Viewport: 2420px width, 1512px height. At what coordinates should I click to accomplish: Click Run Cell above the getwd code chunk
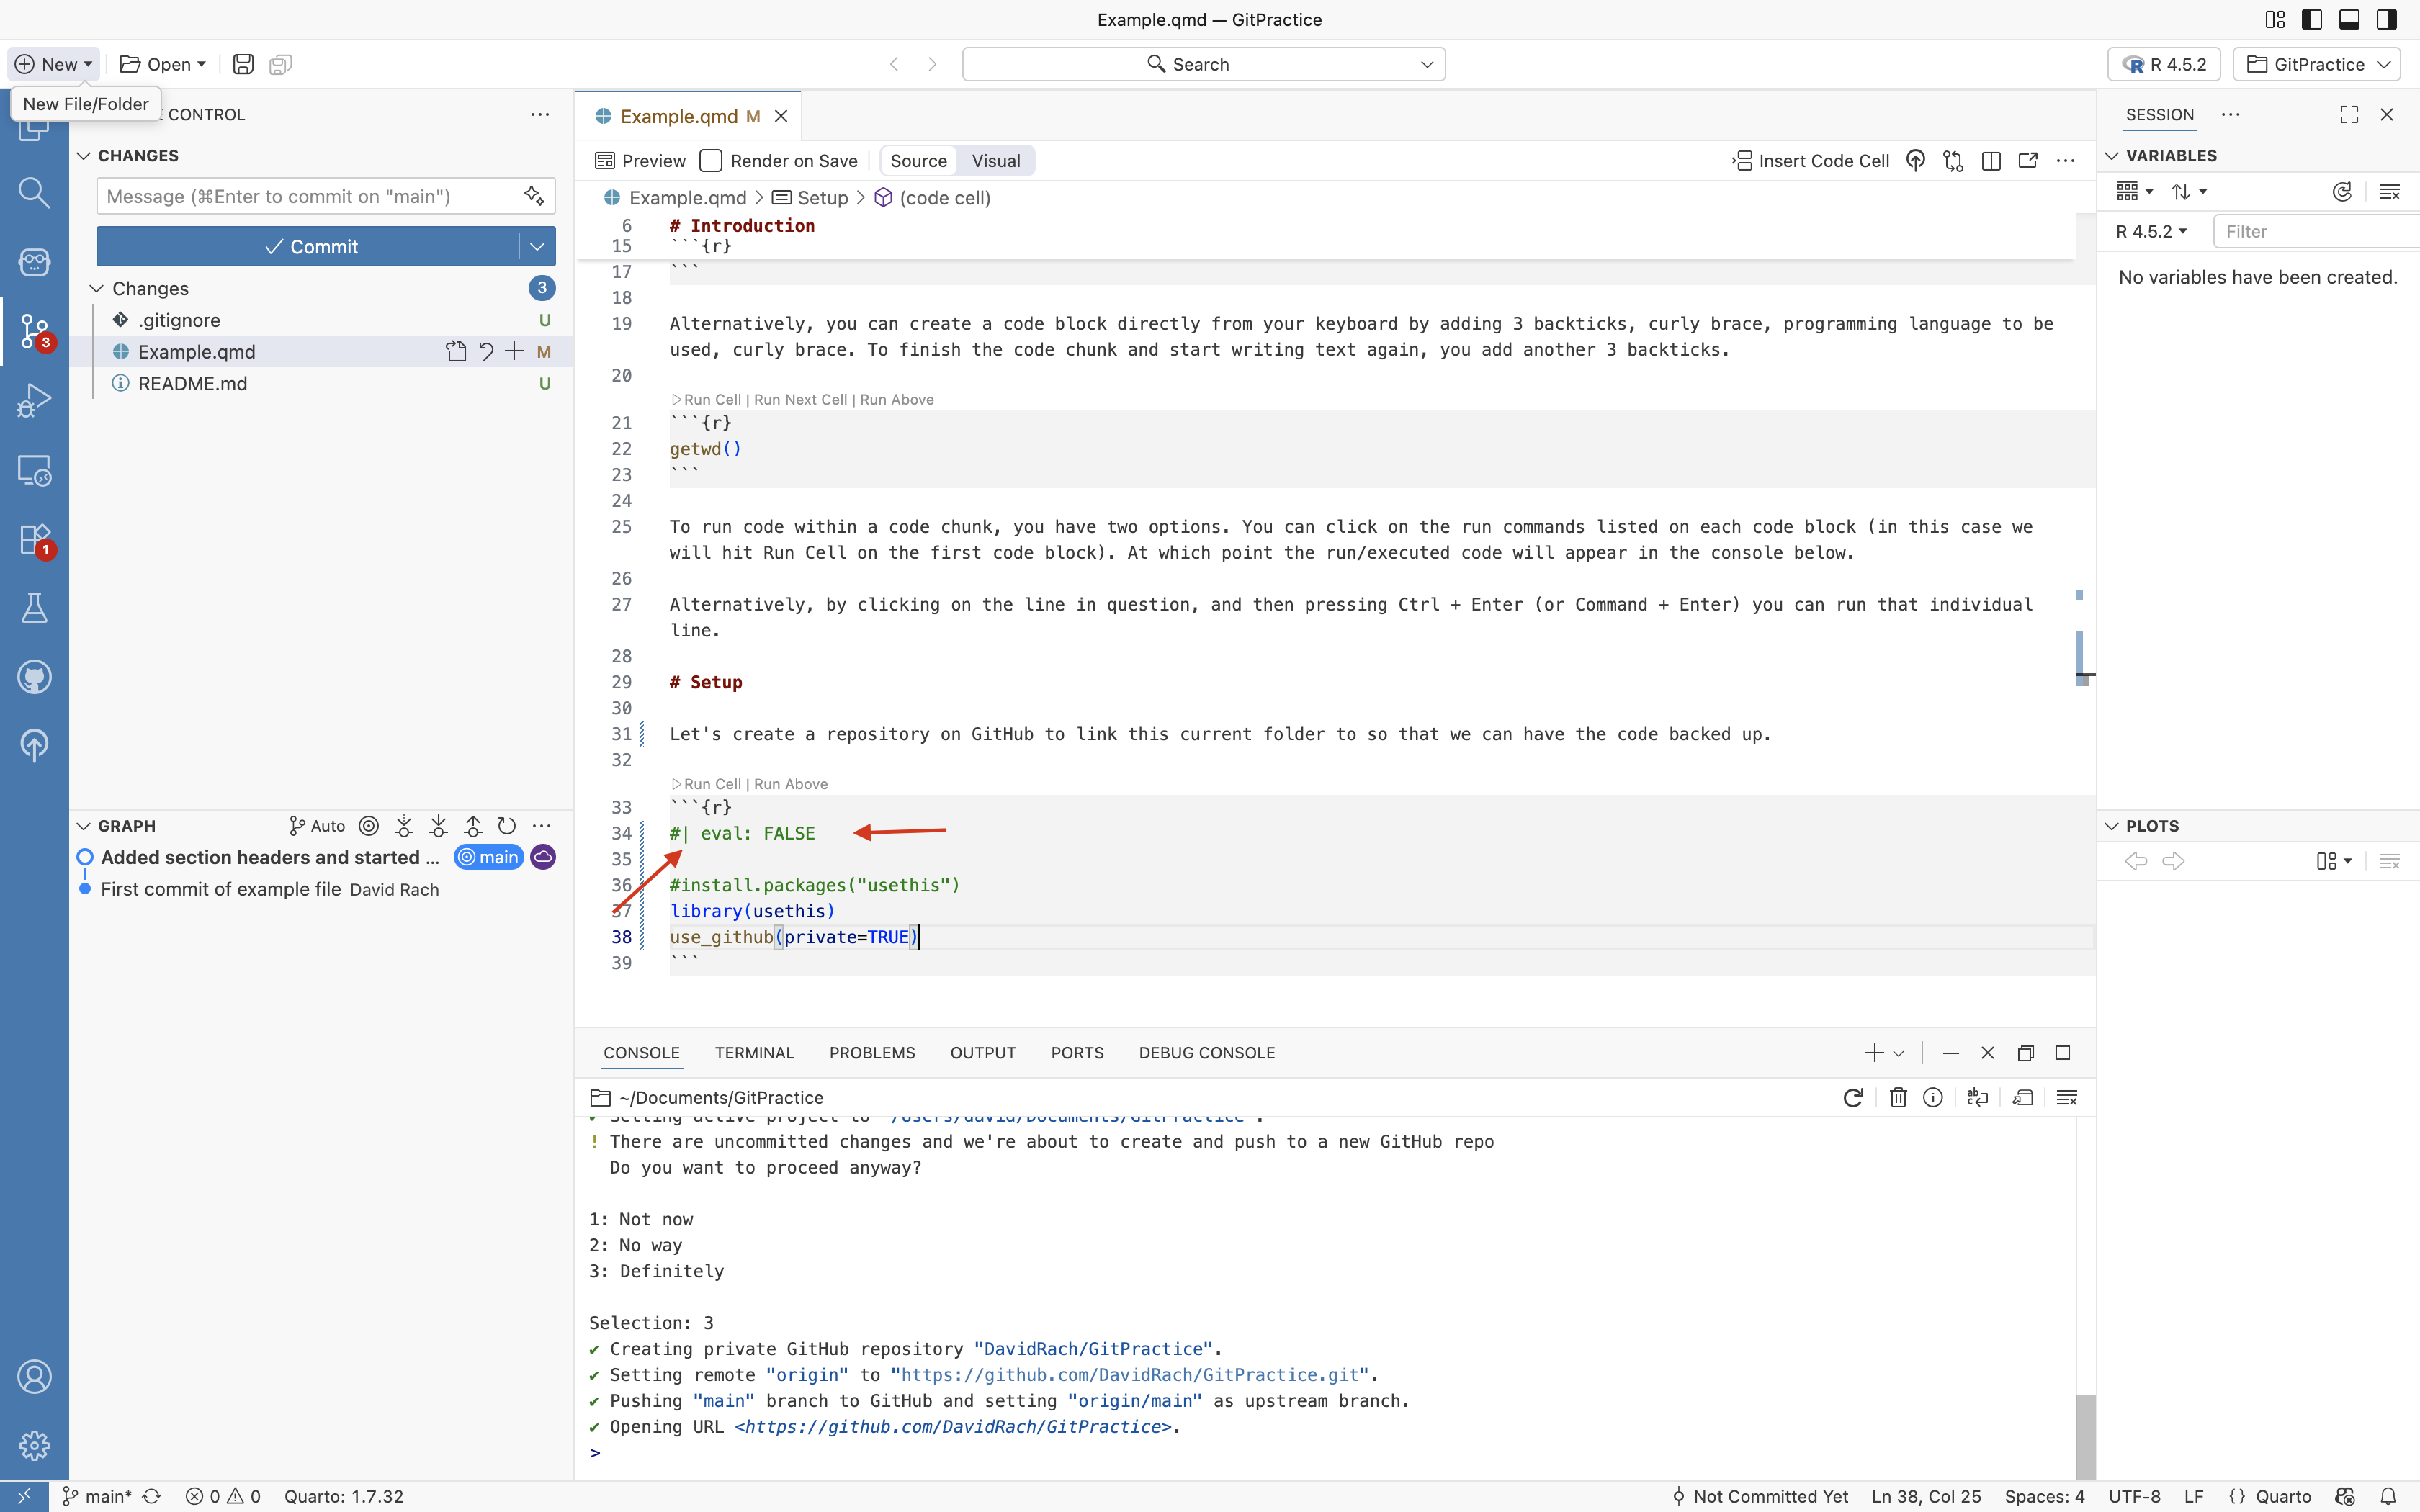coord(712,400)
